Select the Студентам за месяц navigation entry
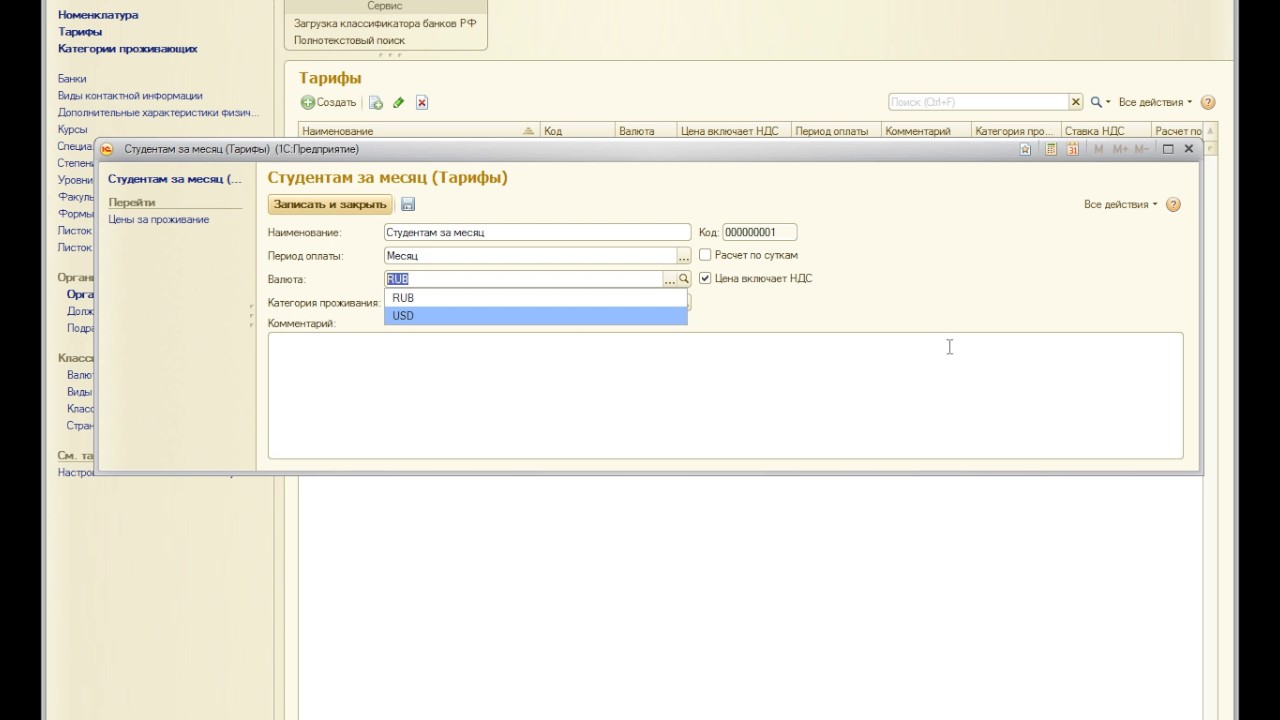 click(x=175, y=179)
